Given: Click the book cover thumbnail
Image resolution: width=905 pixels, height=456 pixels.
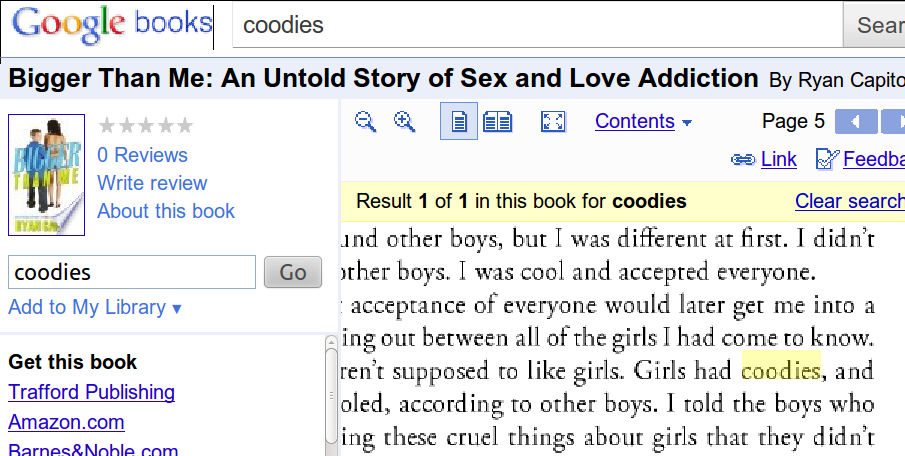Looking at the screenshot, I should point(46,175).
